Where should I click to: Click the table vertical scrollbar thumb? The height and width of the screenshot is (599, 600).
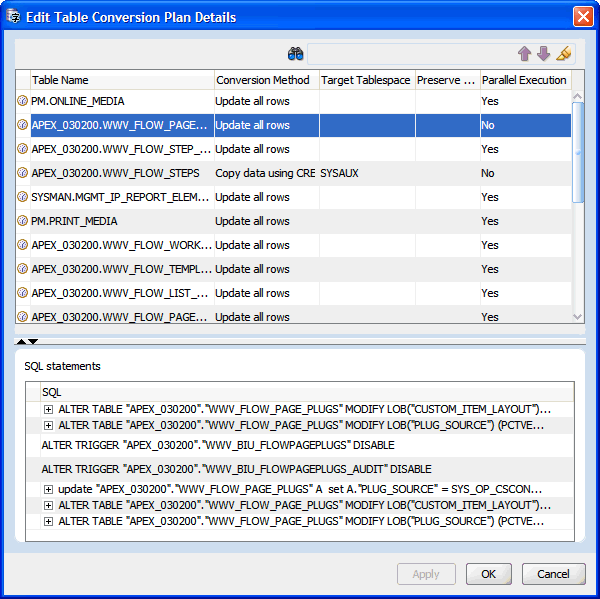point(577,152)
